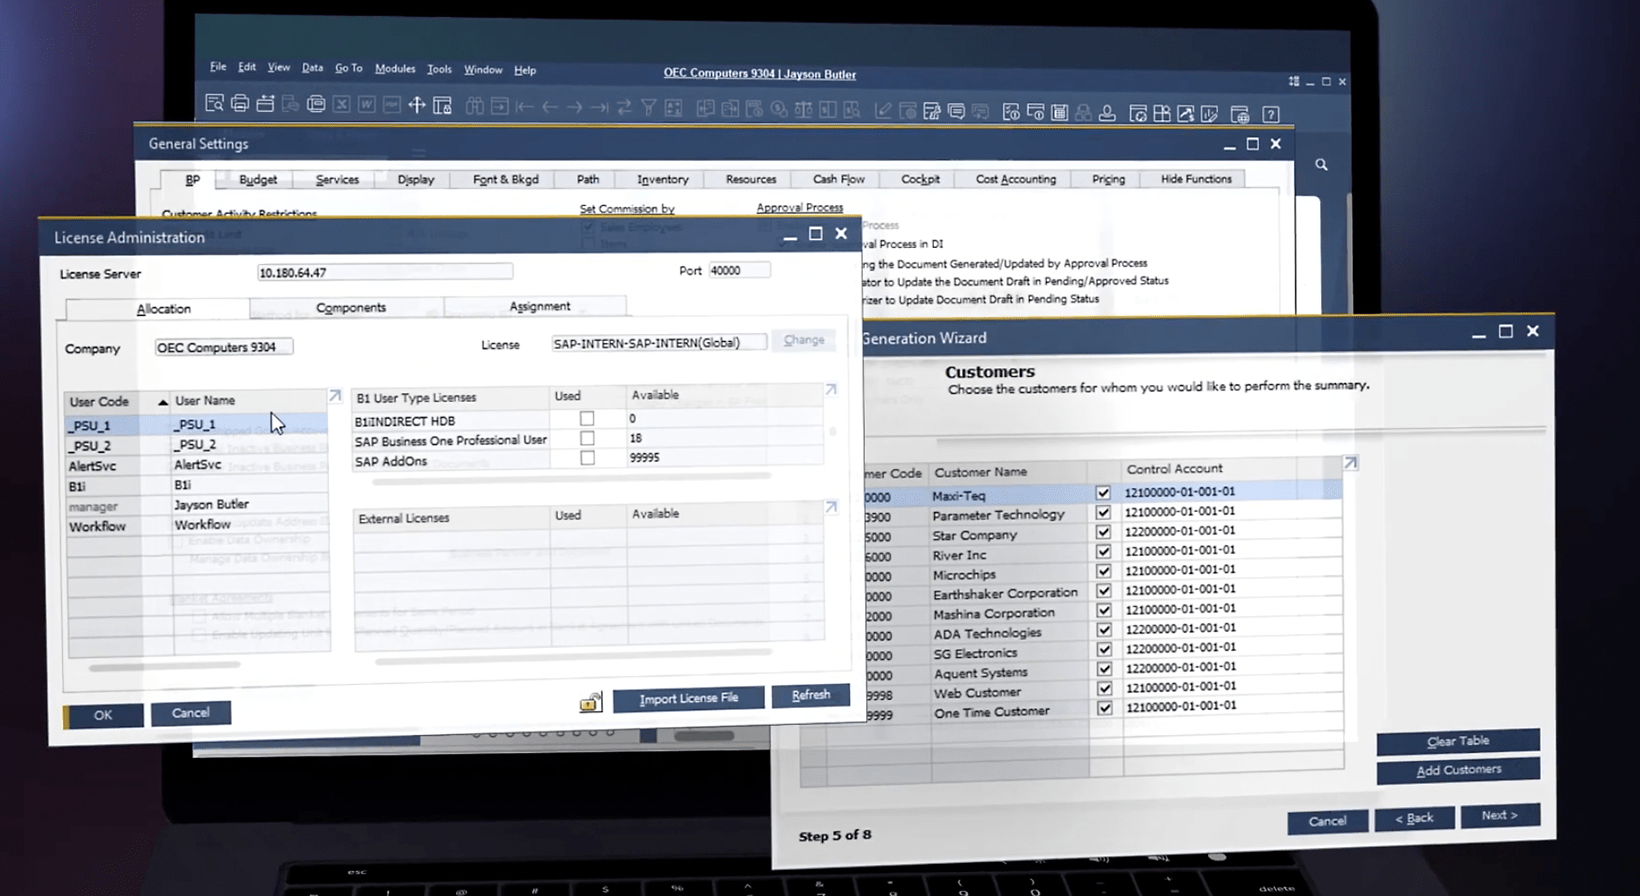Open the Go To menu
The image size is (1640, 896).
(348, 68)
